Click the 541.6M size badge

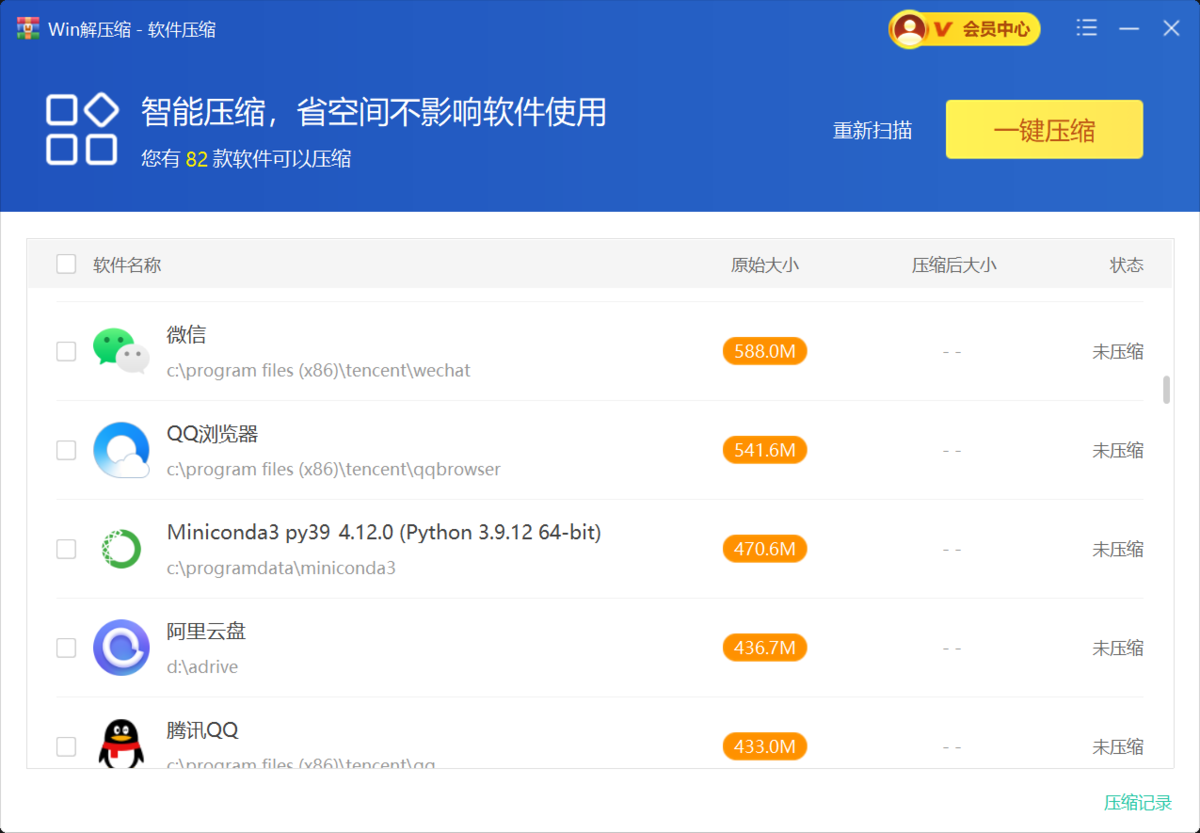(x=765, y=450)
